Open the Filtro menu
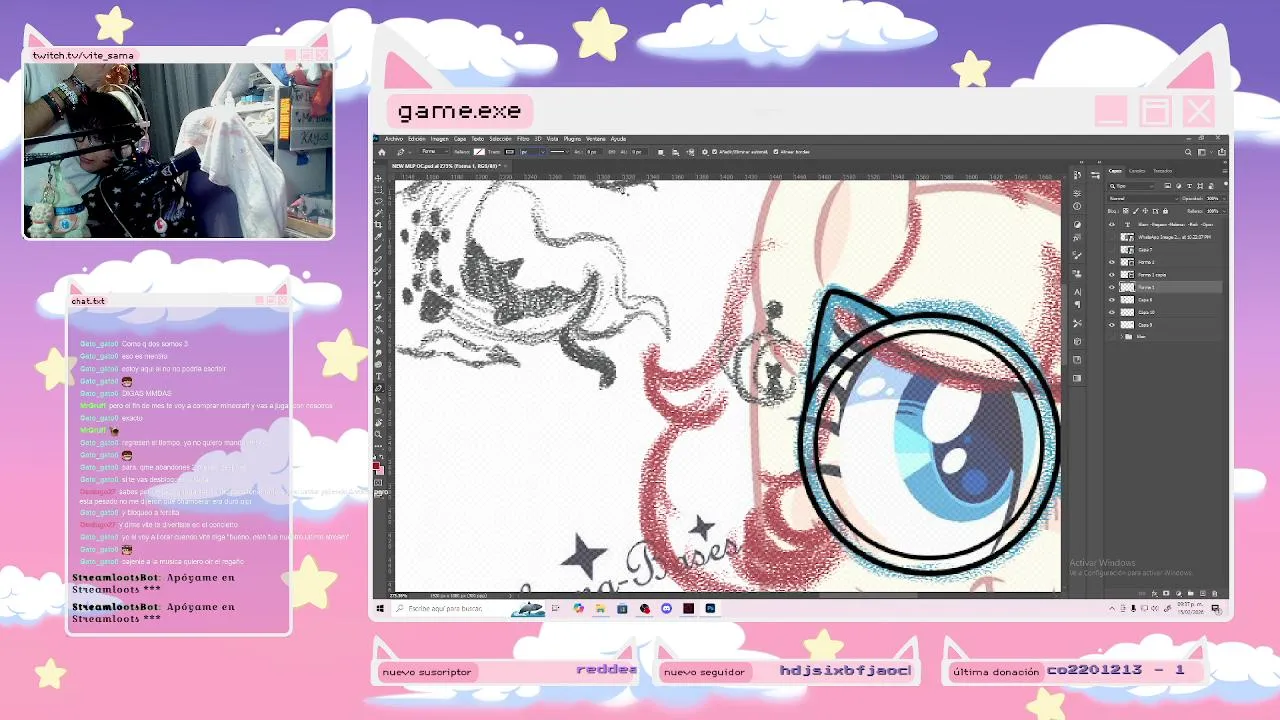The image size is (1280, 720). point(523,139)
